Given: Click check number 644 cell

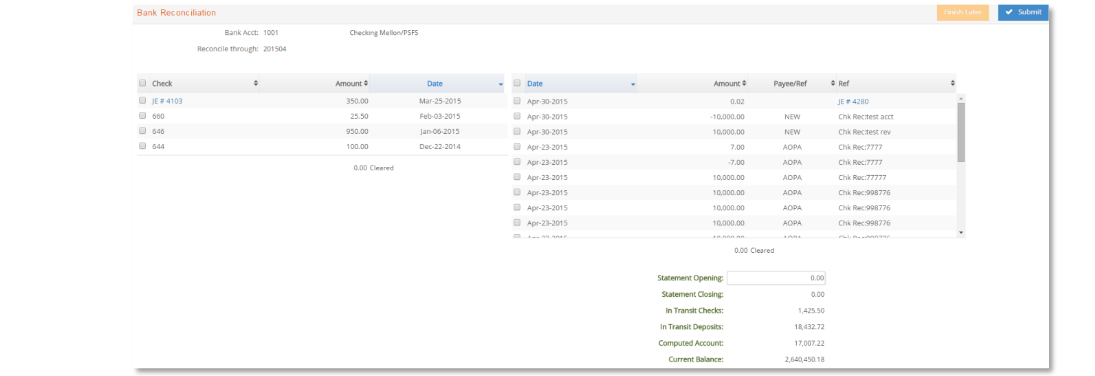Looking at the screenshot, I should click(x=158, y=146).
